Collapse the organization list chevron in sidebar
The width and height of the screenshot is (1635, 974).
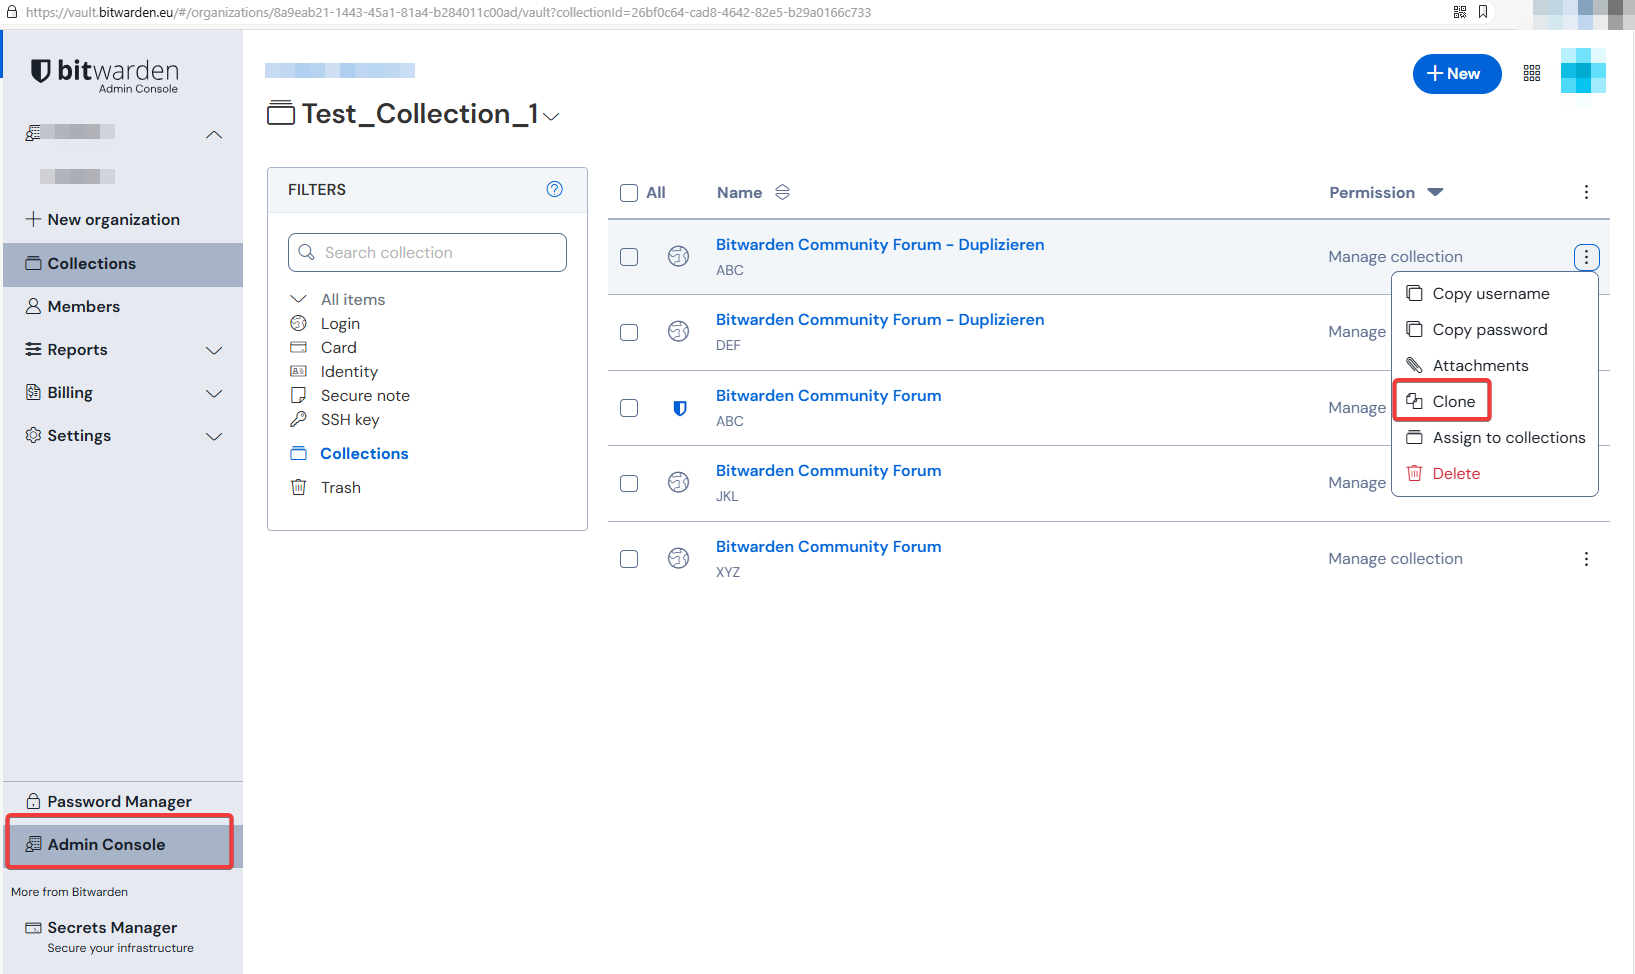pos(214,135)
